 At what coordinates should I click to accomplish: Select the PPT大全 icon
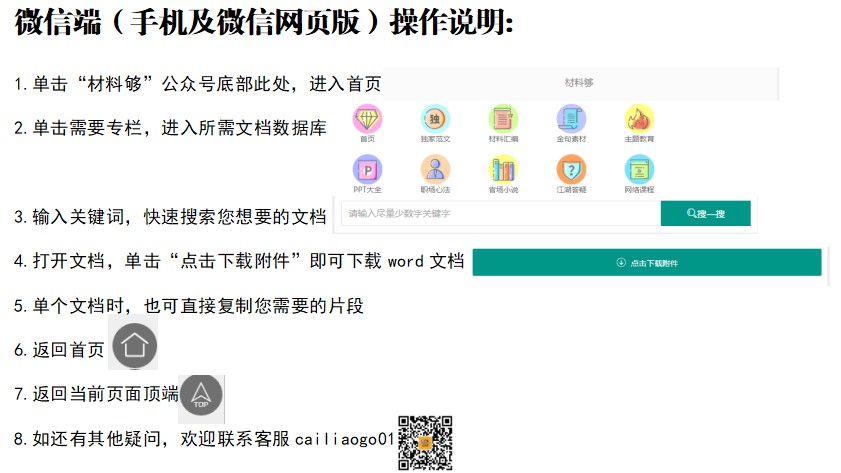[x=367, y=170]
